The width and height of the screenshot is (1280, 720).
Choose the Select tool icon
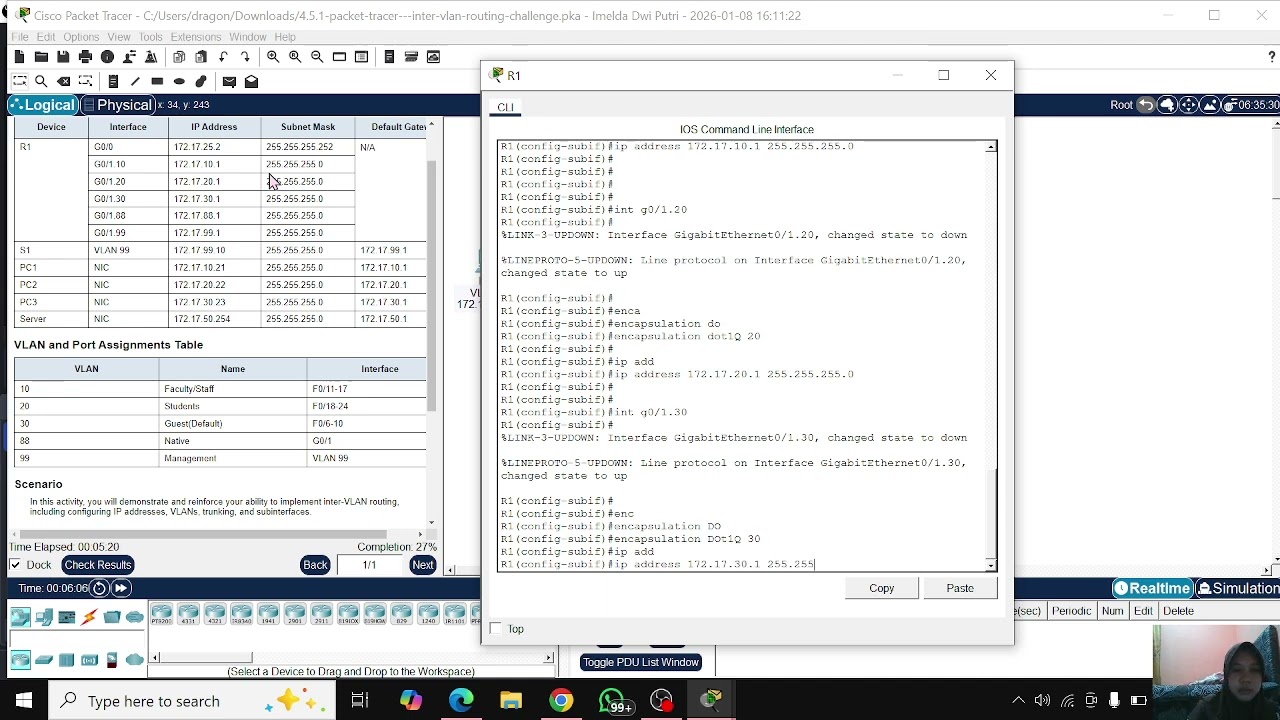[x=19, y=81]
